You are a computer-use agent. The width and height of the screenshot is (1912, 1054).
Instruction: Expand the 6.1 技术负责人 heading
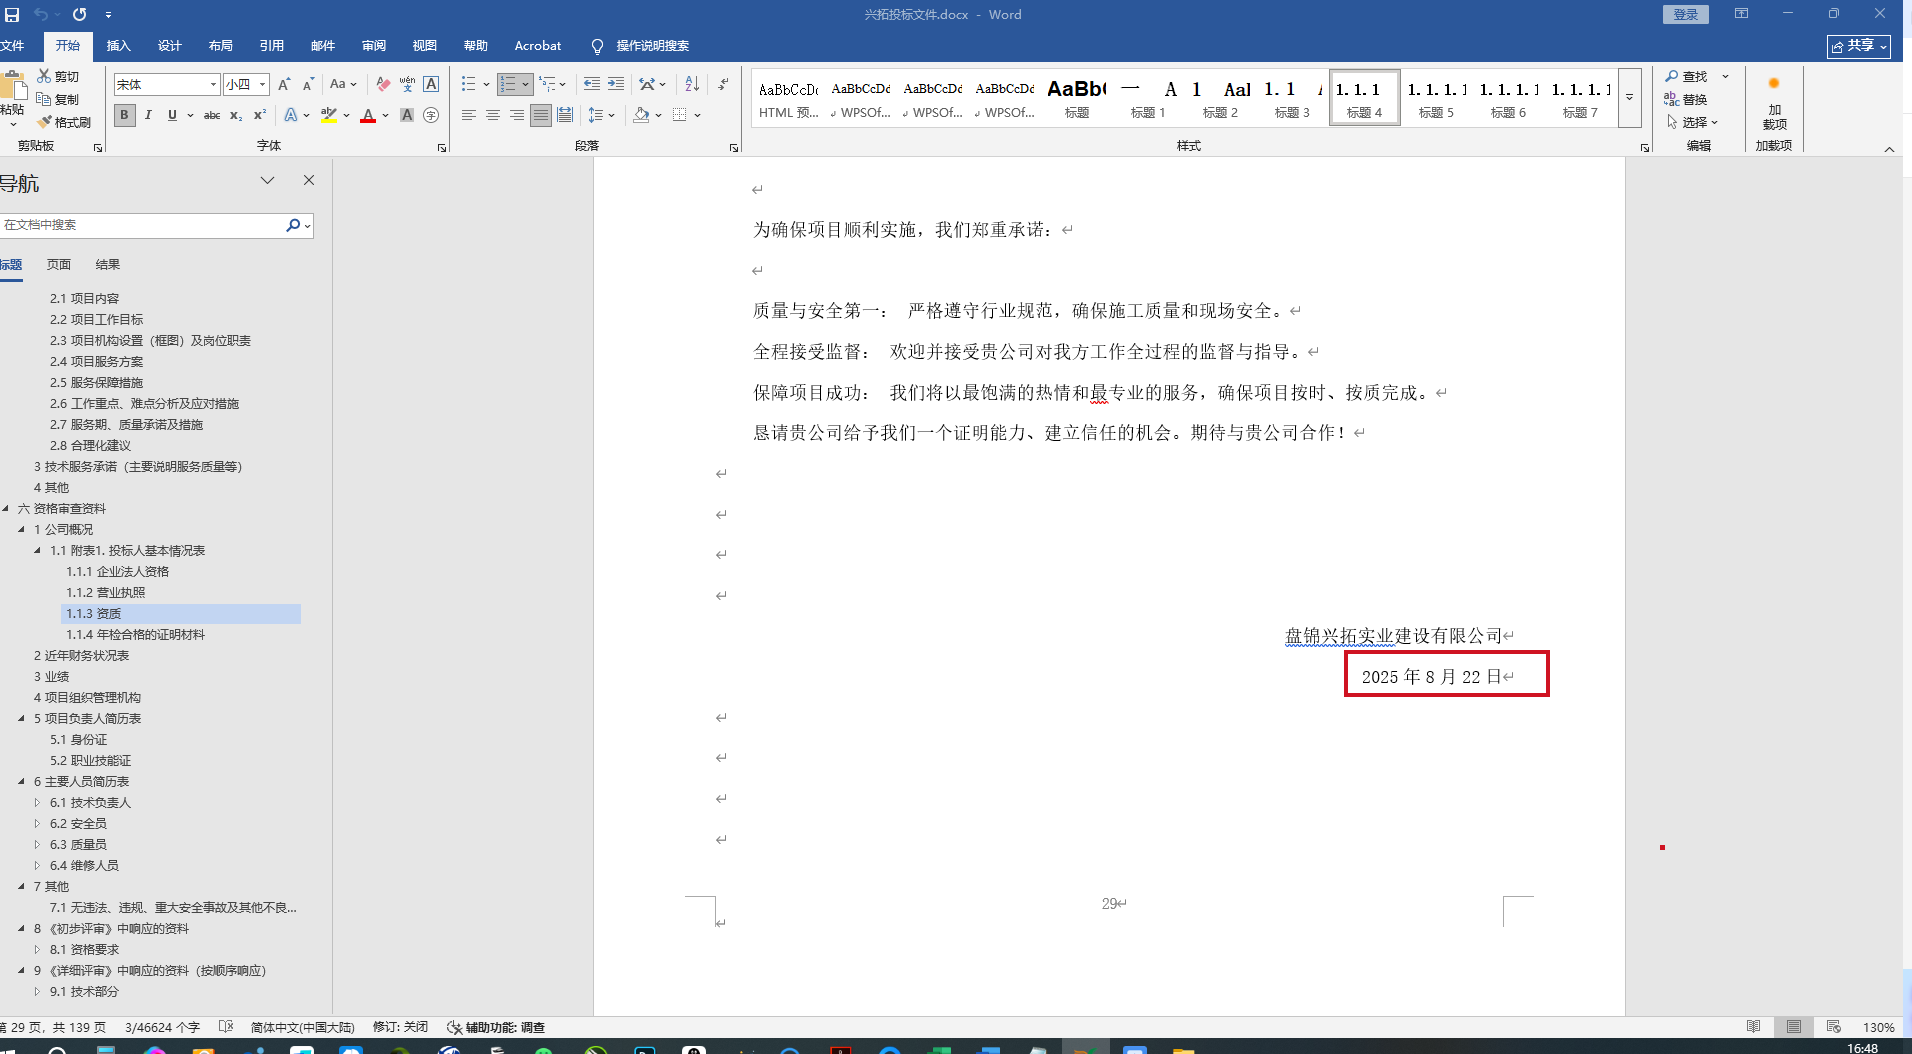37,802
